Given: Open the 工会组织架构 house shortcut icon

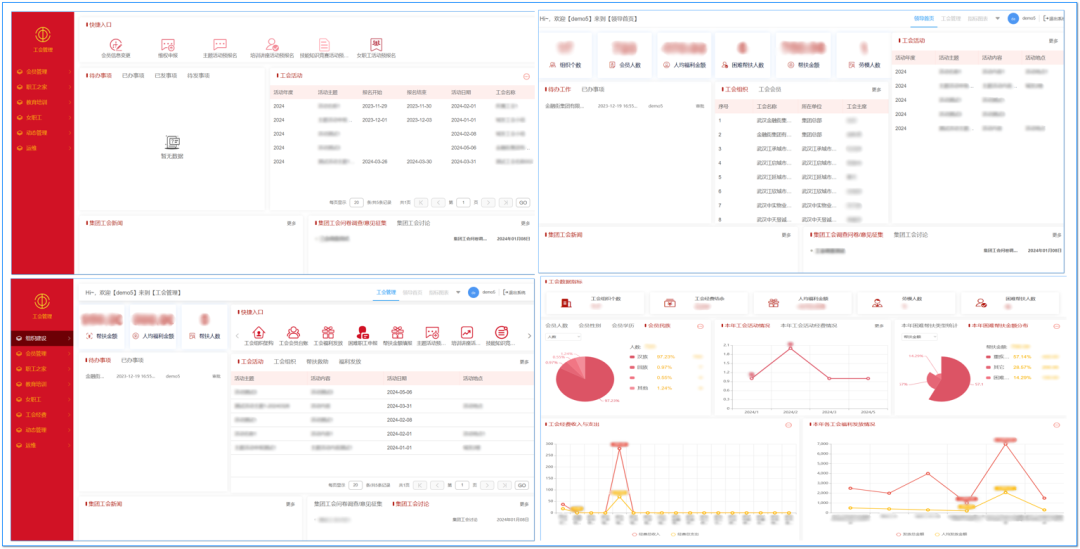Looking at the screenshot, I should pos(259,333).
